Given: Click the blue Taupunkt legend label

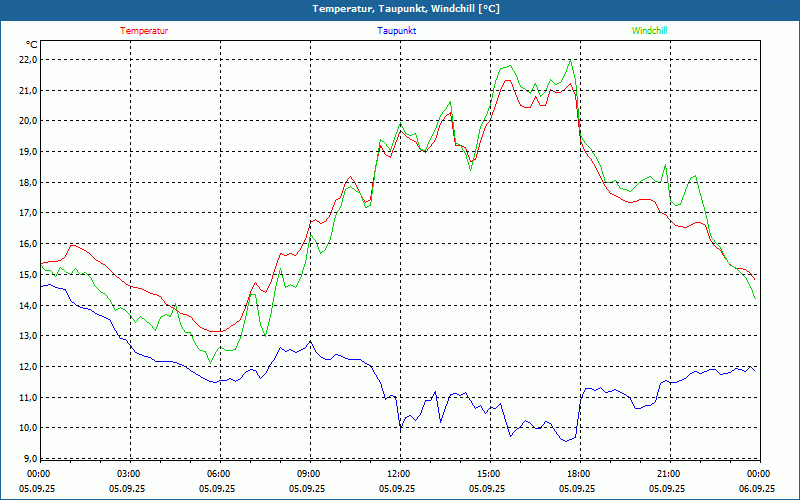Looking at the screenshot, I should coord(397,31).
